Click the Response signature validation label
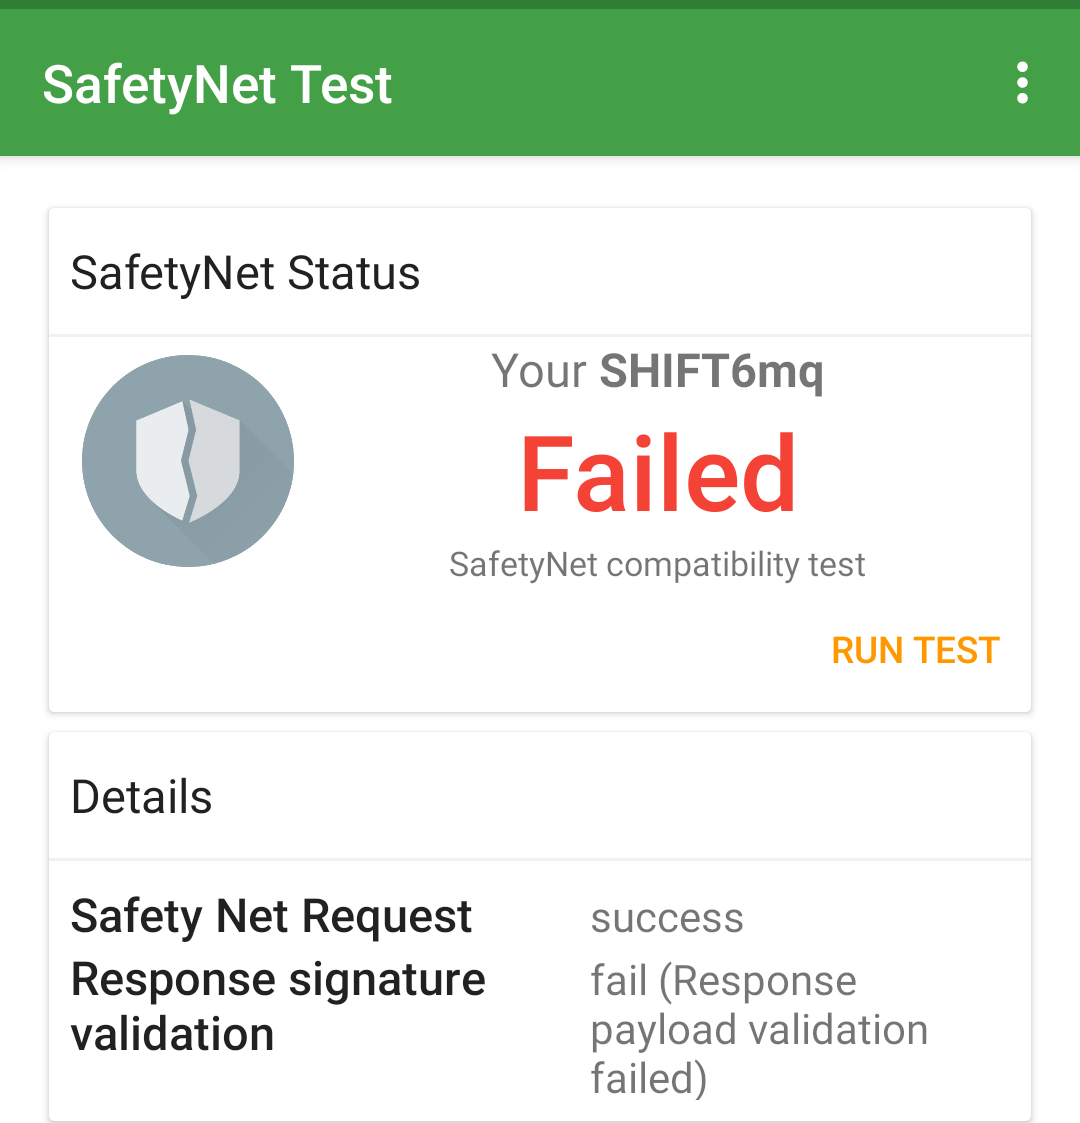This screenshot has width=1080, height=1123. tap(277, 1006)
